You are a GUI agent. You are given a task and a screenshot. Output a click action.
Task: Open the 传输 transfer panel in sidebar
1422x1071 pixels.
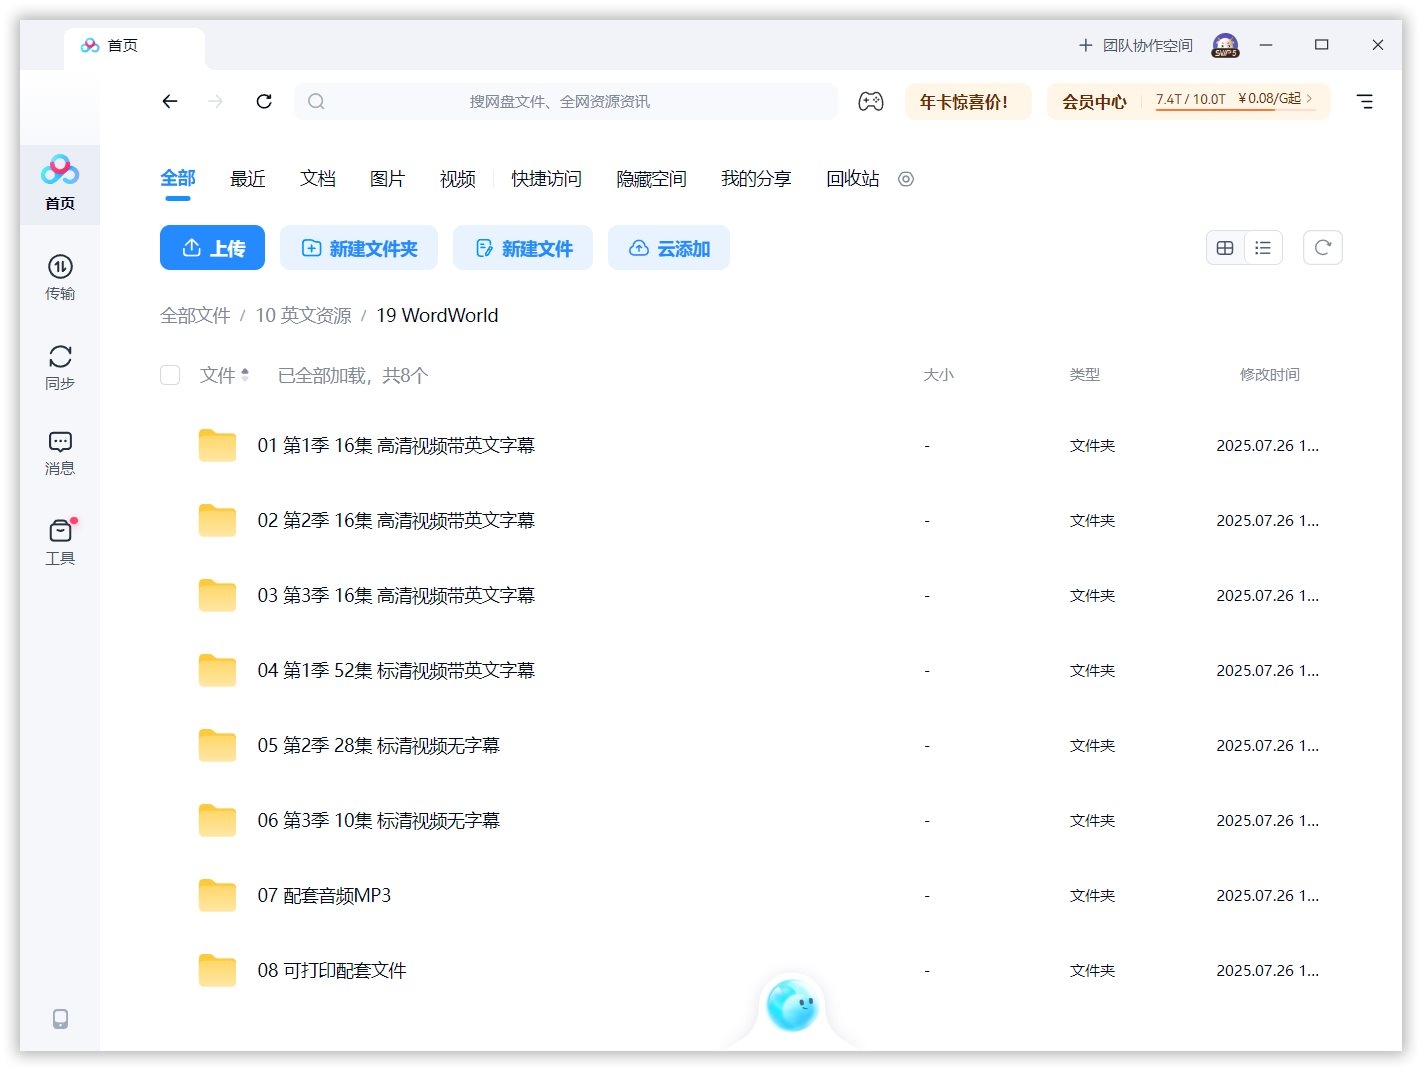click(60, 277)
